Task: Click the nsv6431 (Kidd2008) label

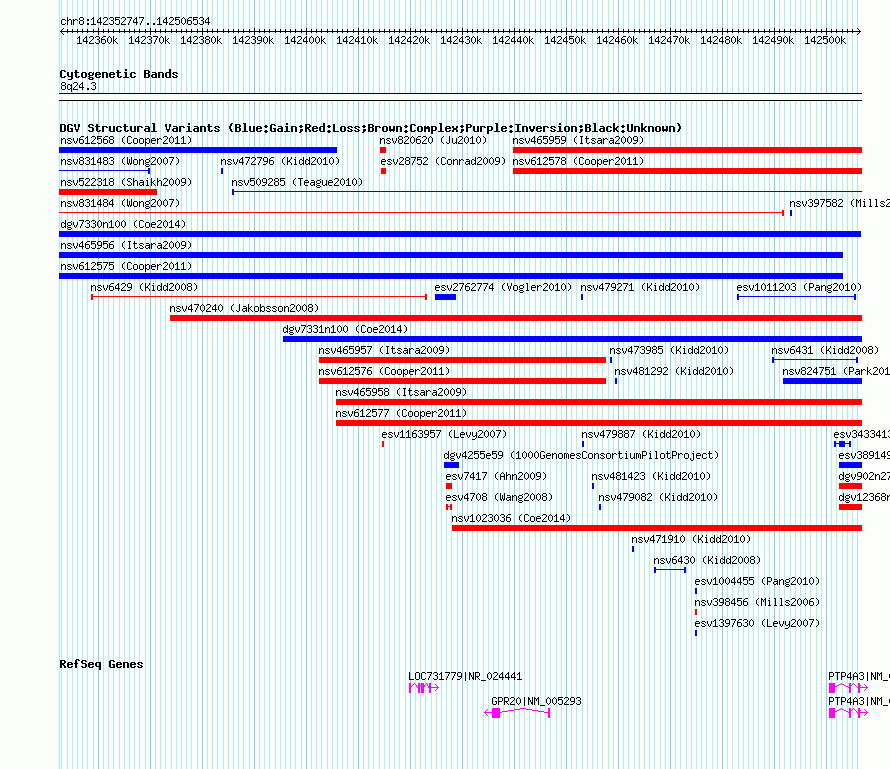Action: tap(825, 350)
